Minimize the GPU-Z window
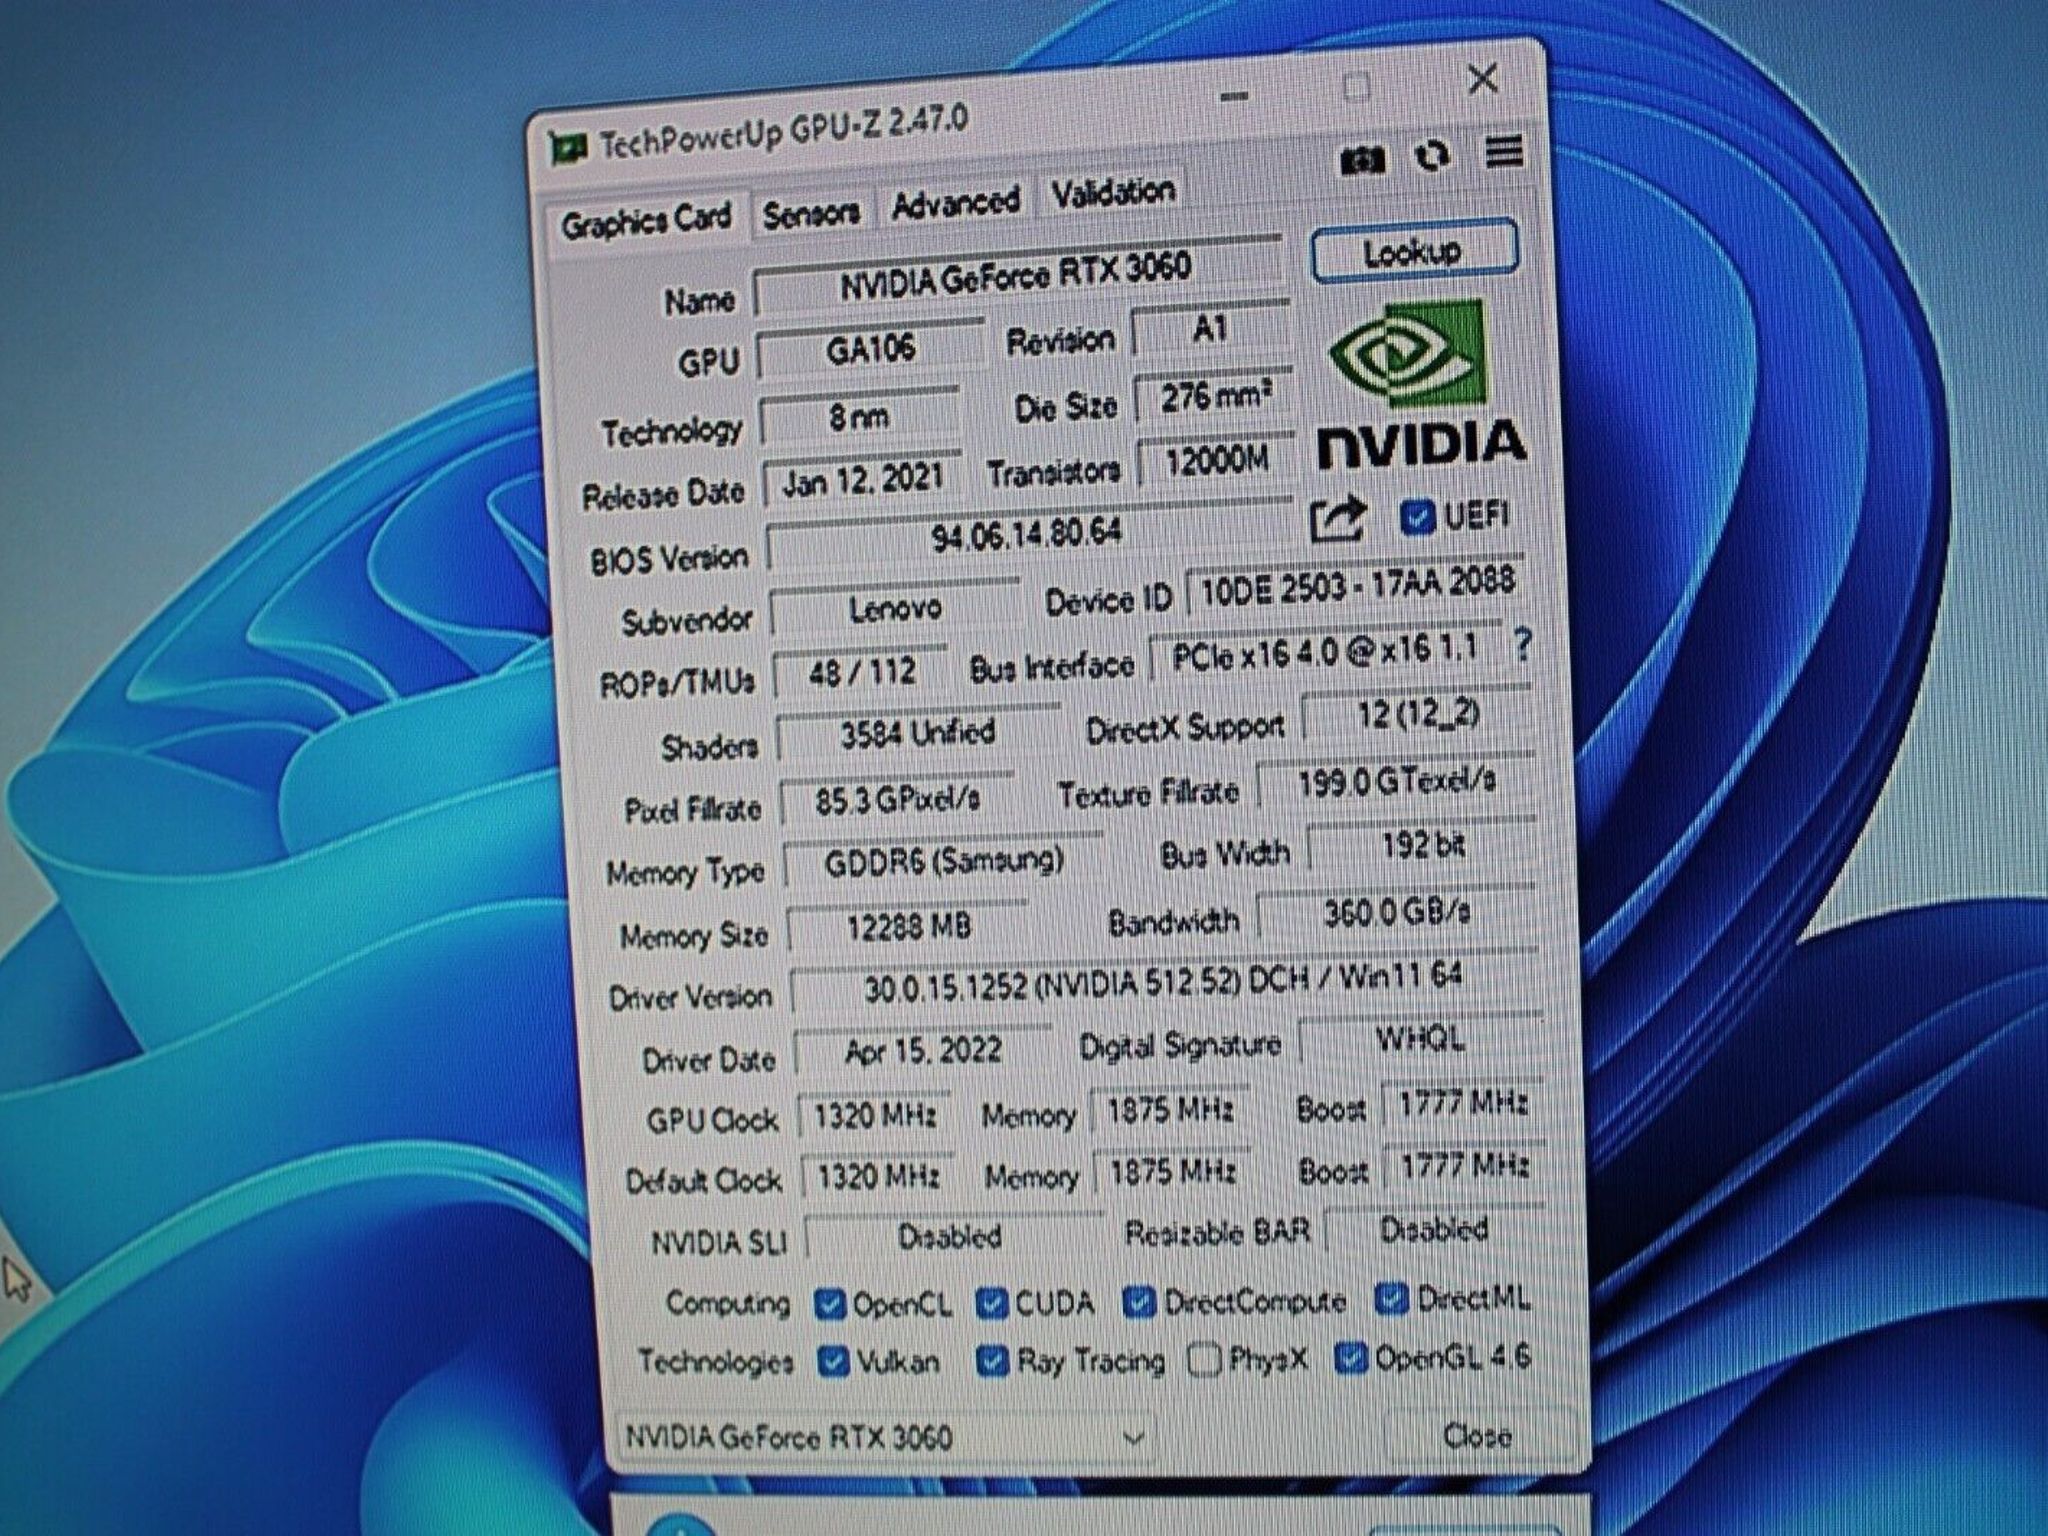This screenshot has height=1536, width=2048. [1235, 97]
